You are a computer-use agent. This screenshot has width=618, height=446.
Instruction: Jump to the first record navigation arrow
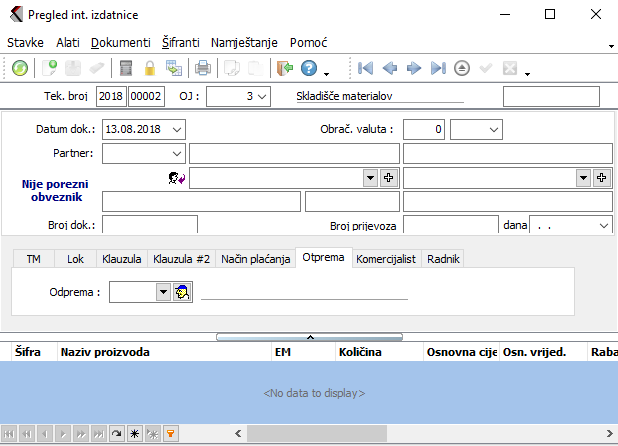[366, 68]
